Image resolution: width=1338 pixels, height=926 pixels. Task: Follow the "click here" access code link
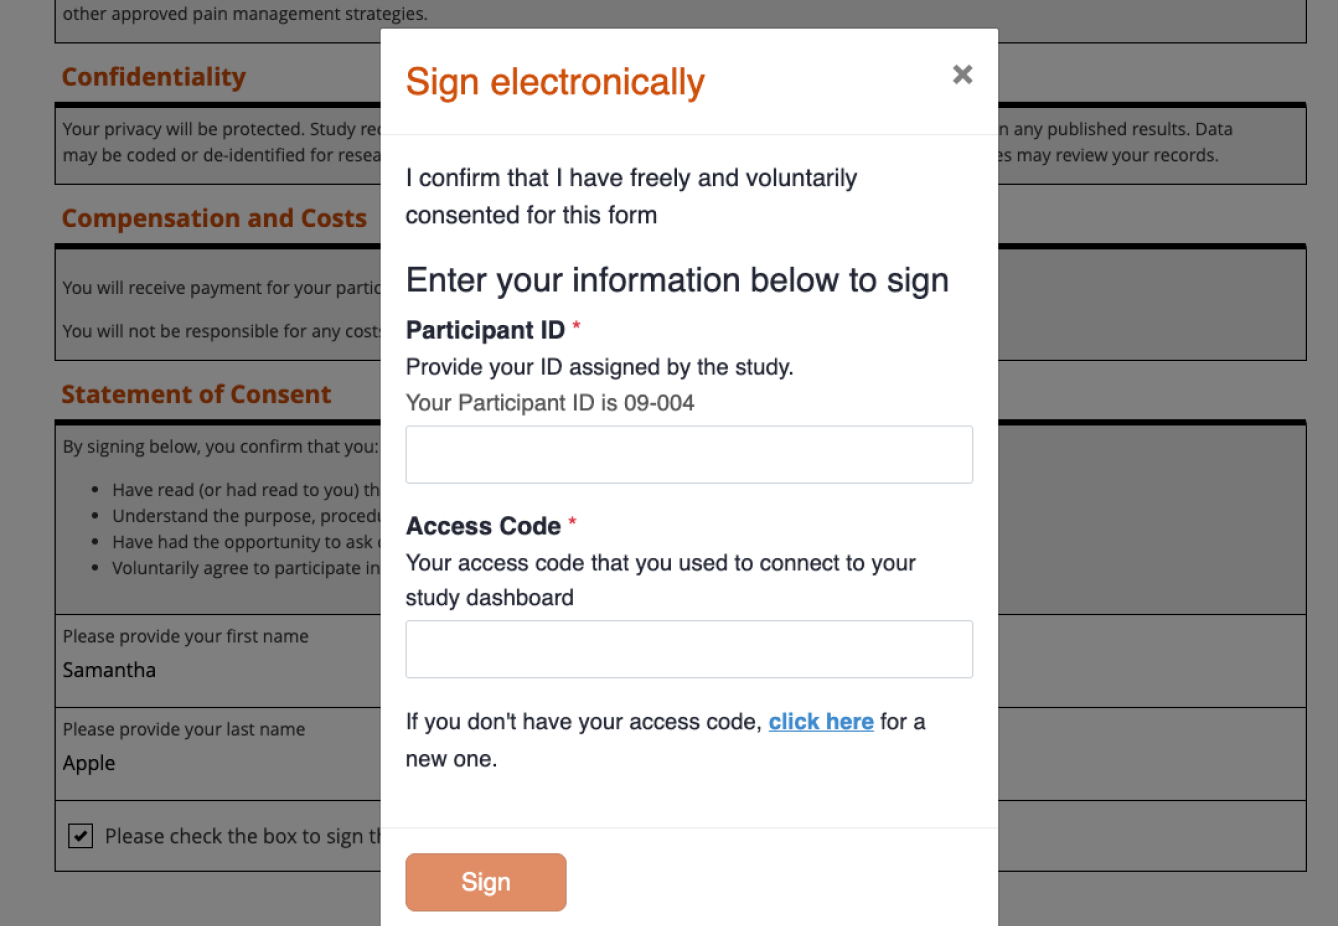point(820,722)
